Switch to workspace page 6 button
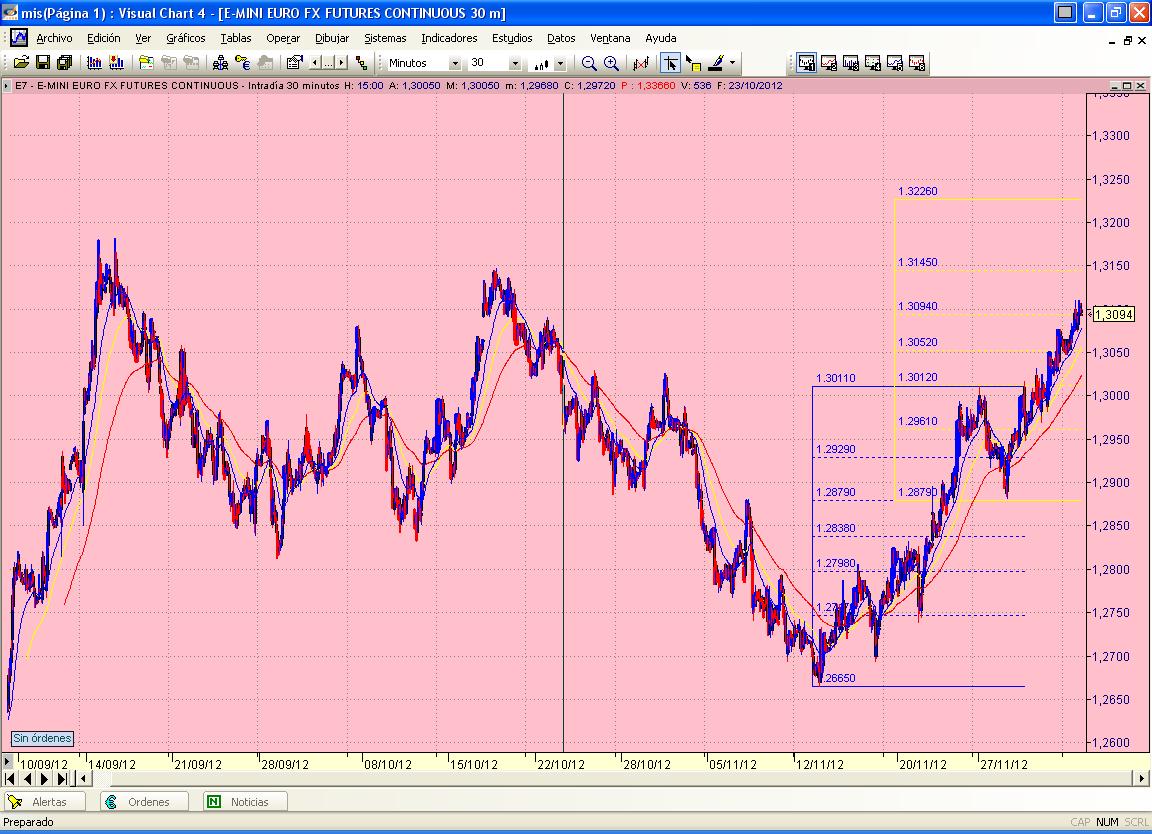The height and width of the screenshot is (834, 1152). point(917,63)
